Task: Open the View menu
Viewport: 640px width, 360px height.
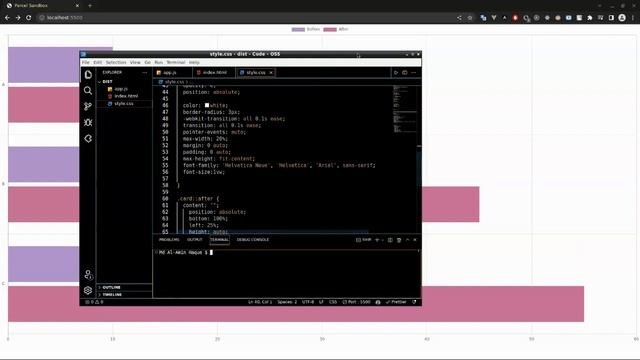Action: pos(135,62)
